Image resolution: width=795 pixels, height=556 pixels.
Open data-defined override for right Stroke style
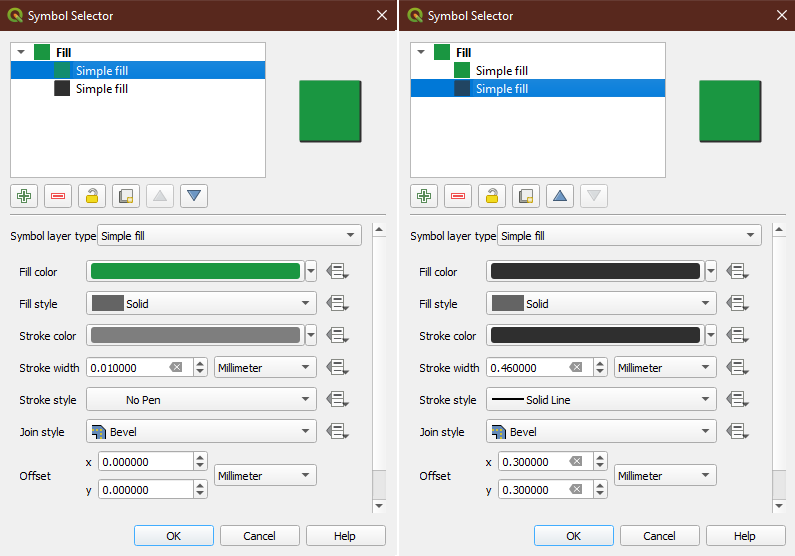pos(737,399)
